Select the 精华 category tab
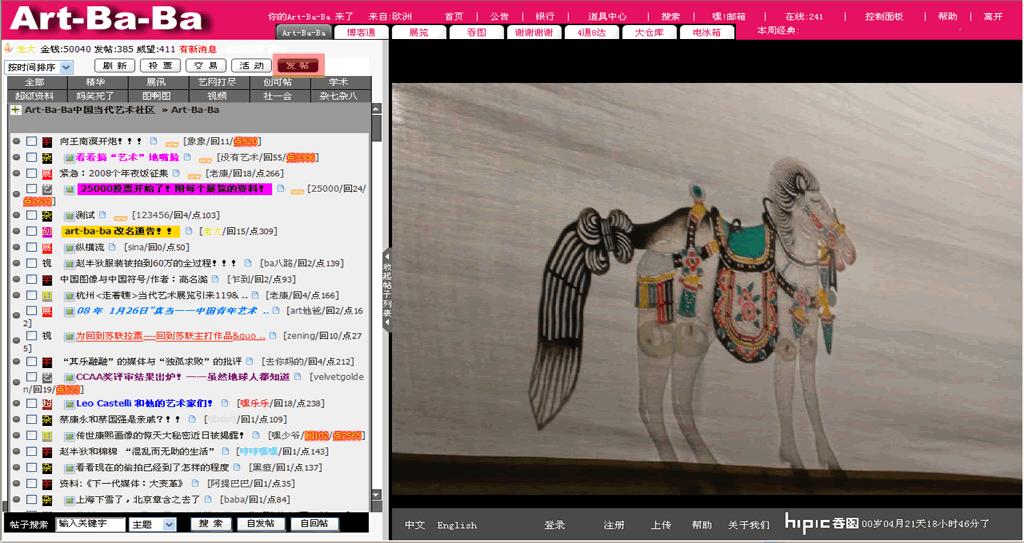The image size is (1024, 543). [x=95, y=82]
